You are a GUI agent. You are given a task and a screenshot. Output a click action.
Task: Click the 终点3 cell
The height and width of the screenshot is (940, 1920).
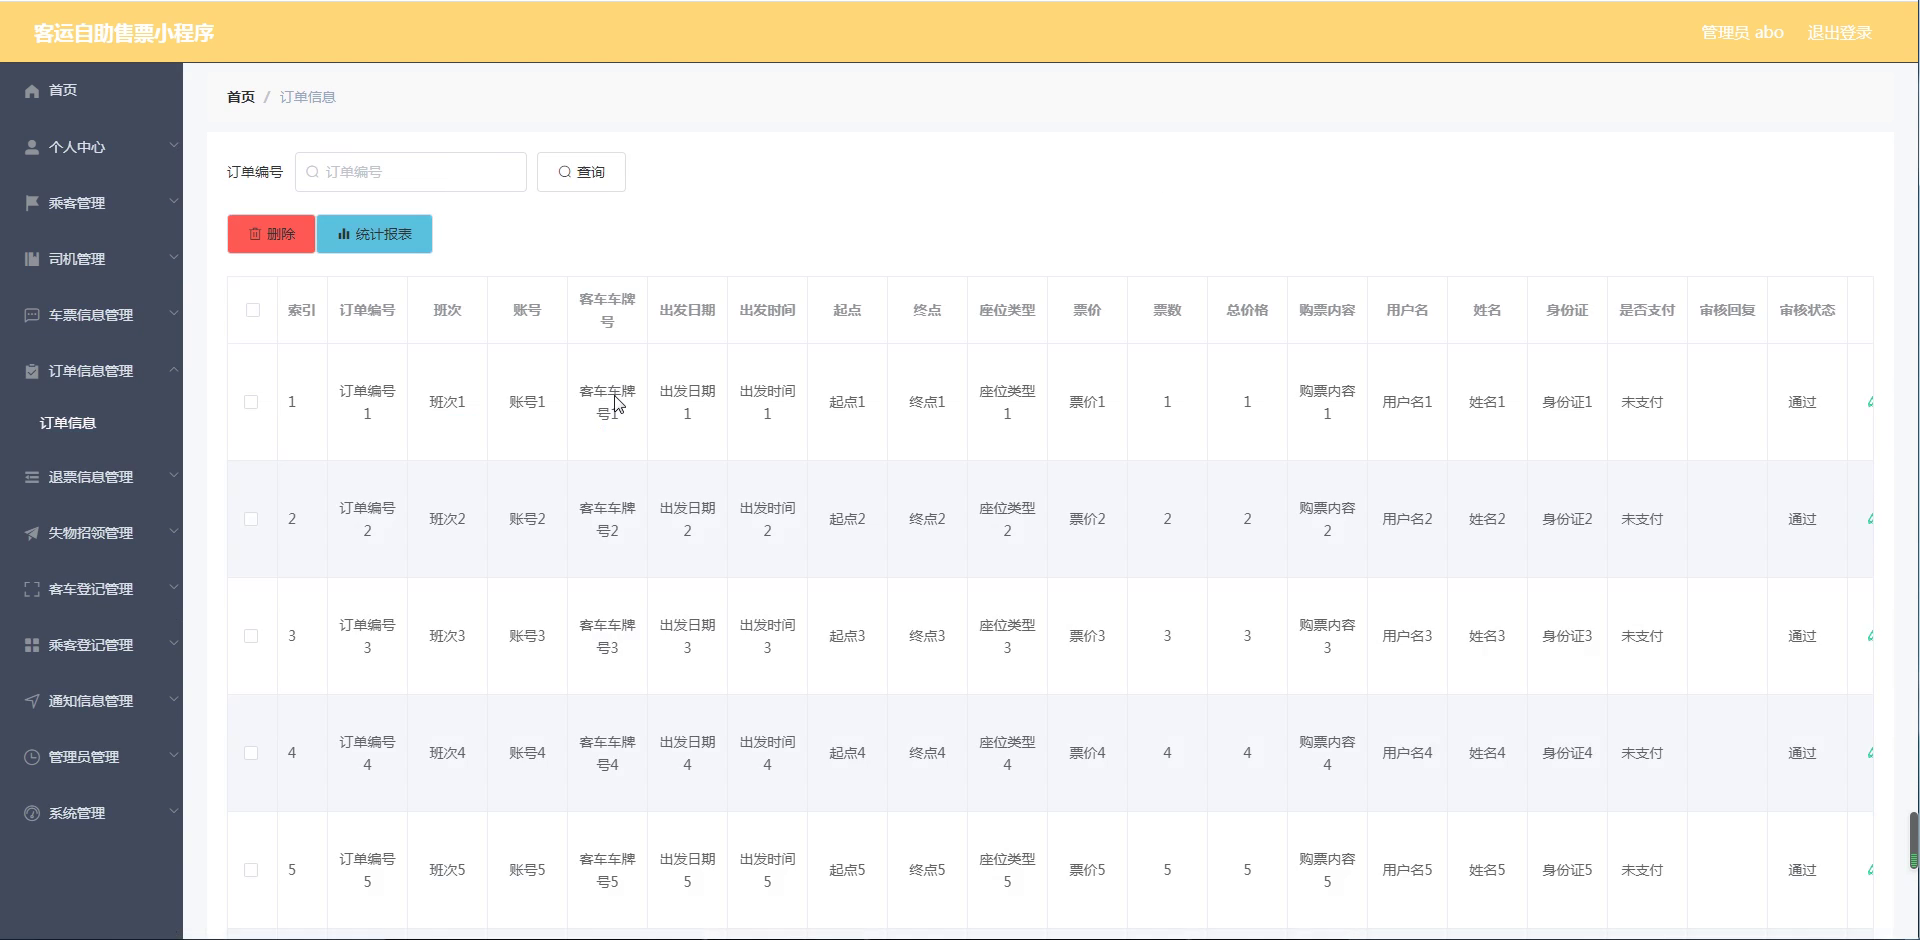[927, 636]
